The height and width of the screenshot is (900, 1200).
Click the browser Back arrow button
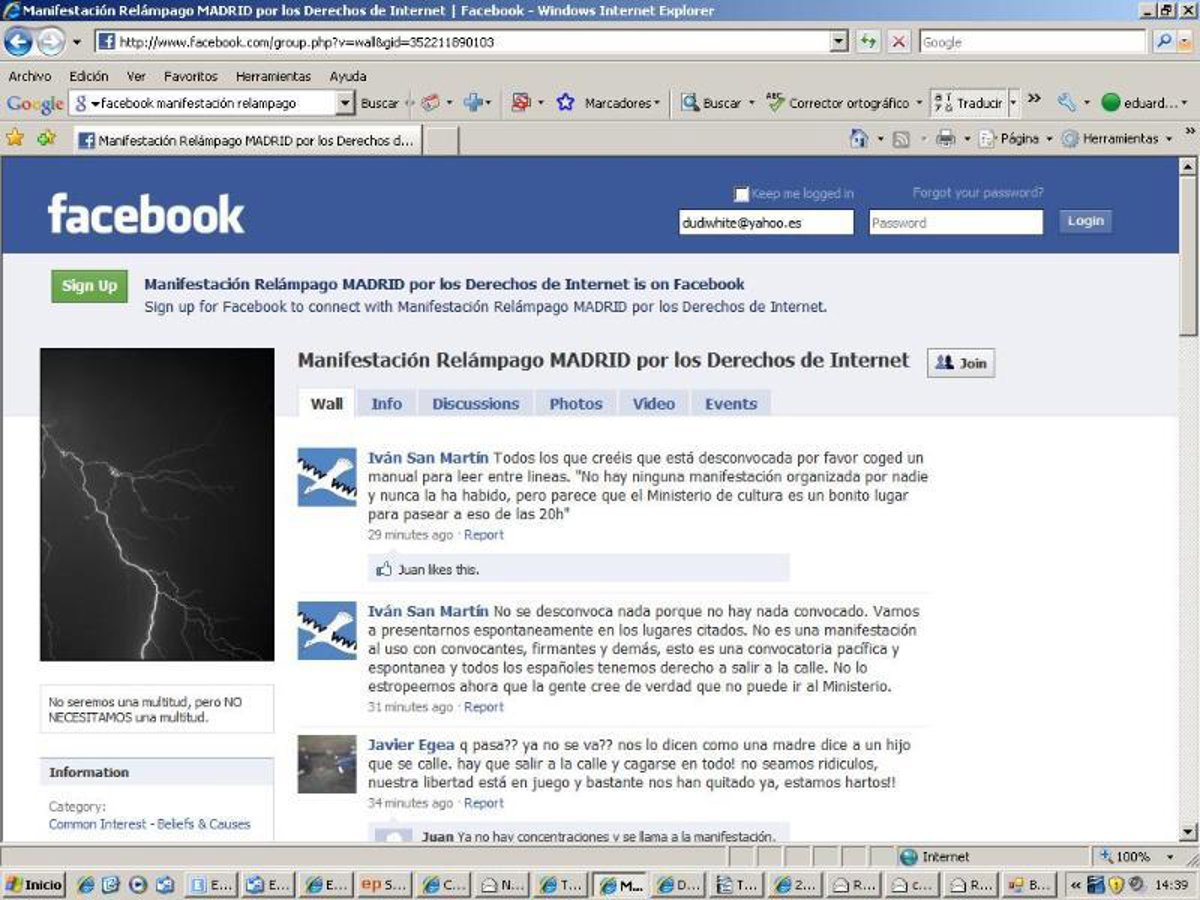tap(18, 42)
